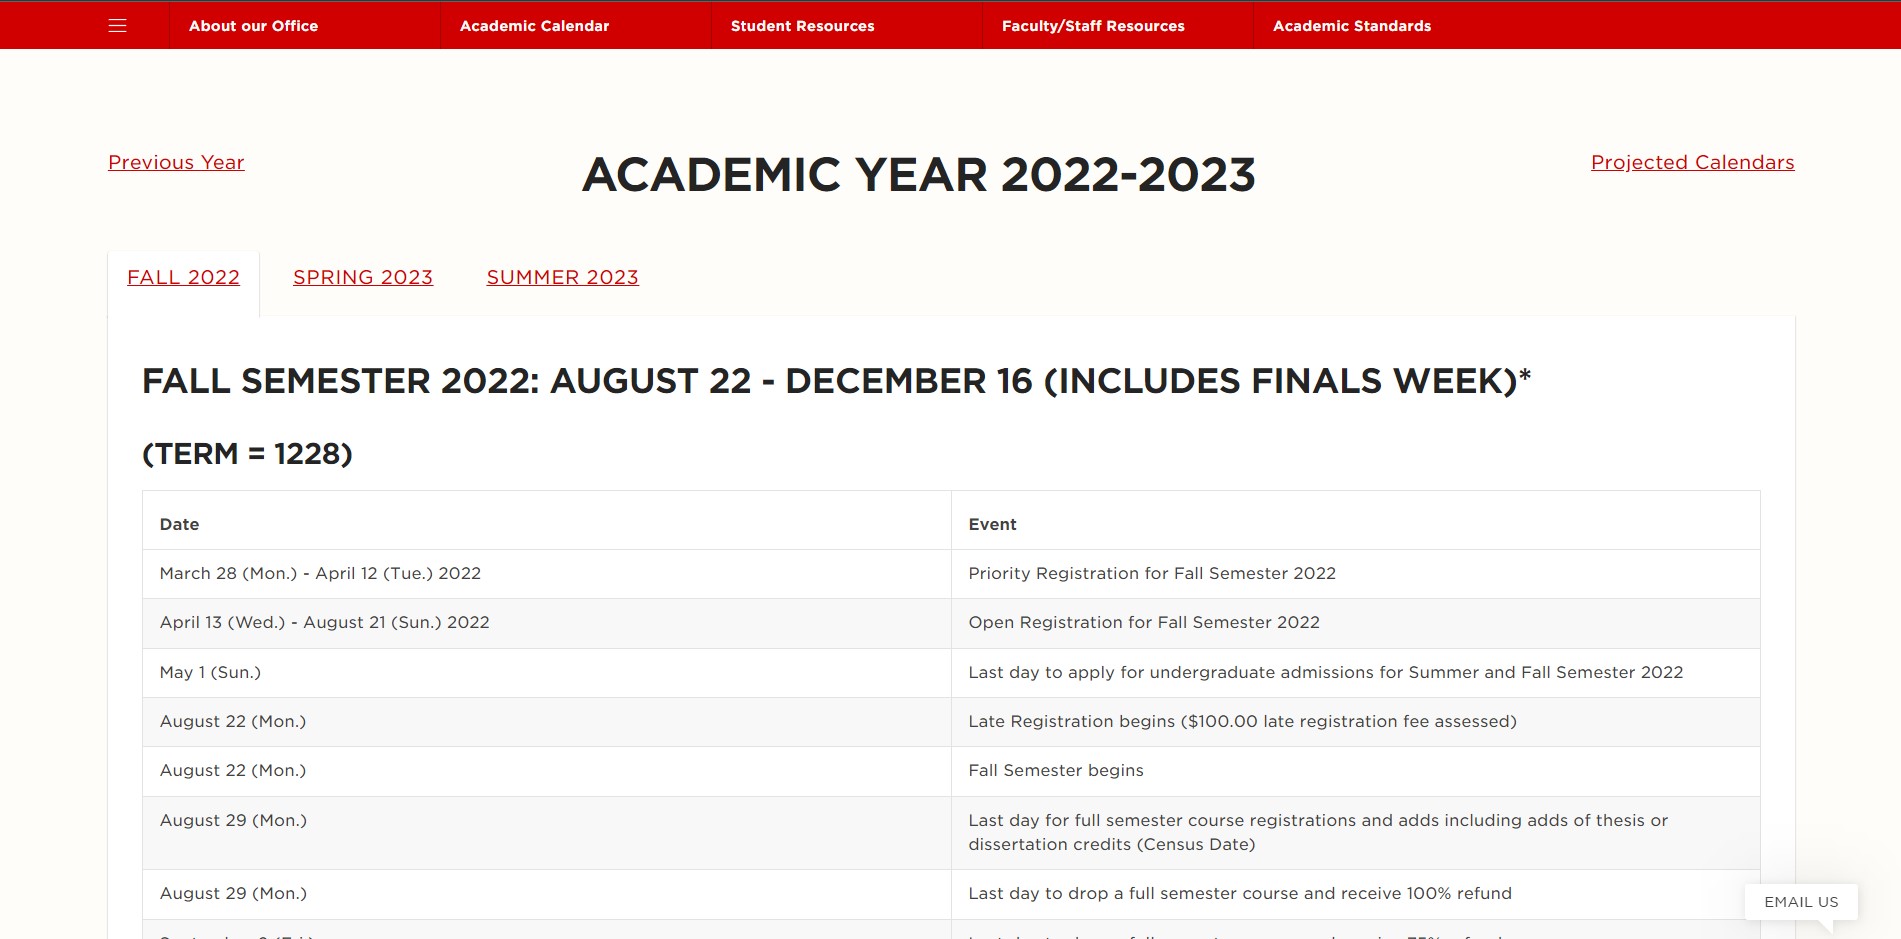Click the Faculty/Staff Resources menu item
This screenshot has height=939, width=1901.
coord(1093,26)
